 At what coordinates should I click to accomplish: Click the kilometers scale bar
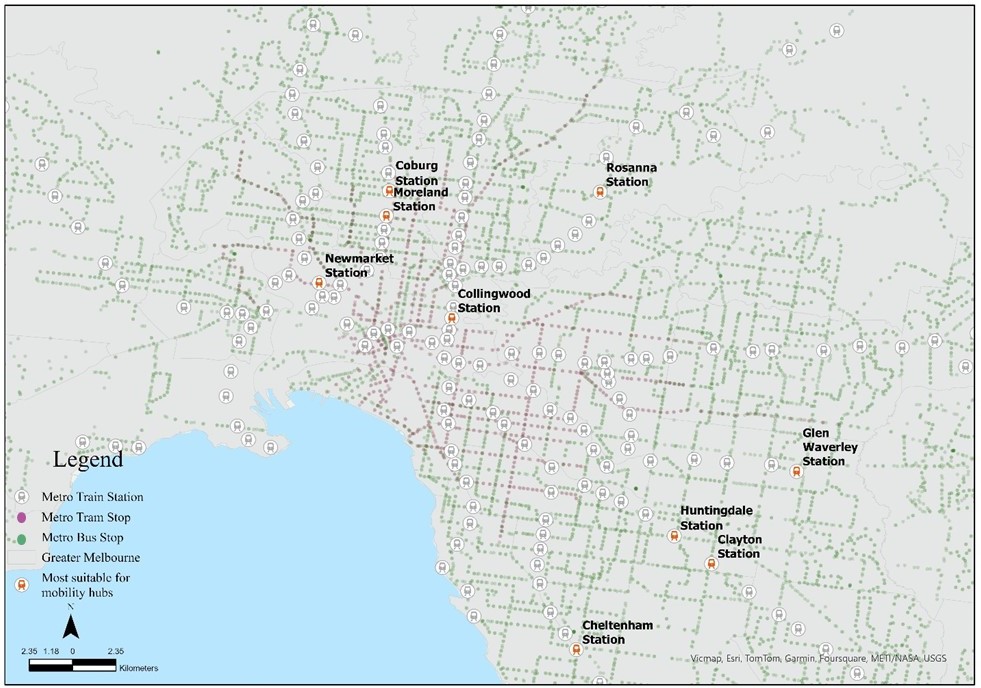click(72, 665)
